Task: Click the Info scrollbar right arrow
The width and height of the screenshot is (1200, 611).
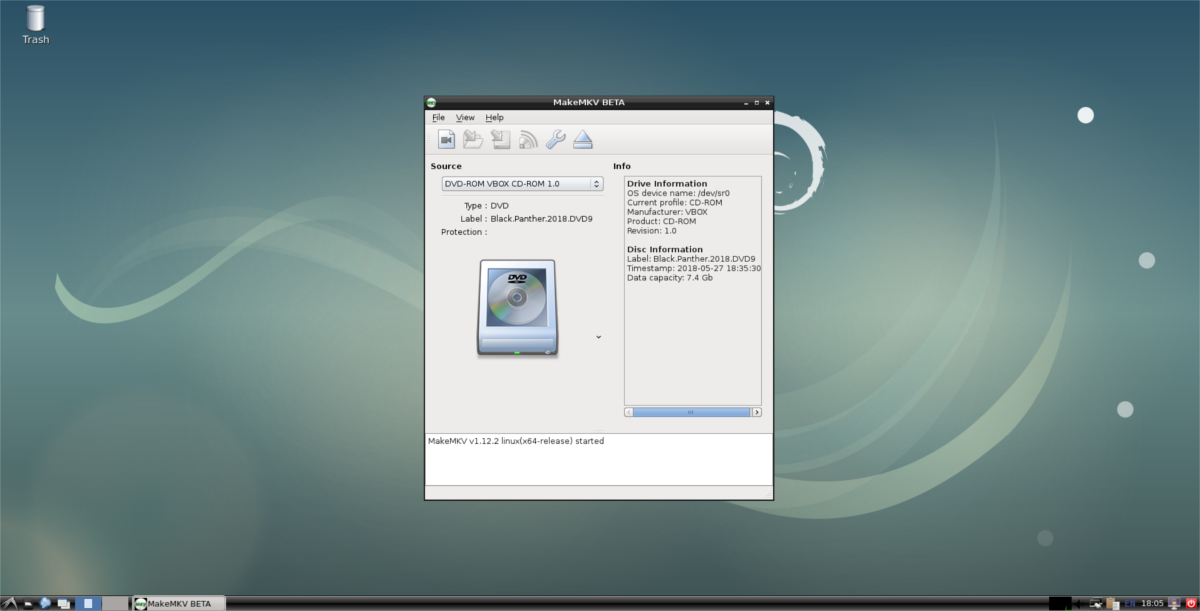Action: pos(756,412)
